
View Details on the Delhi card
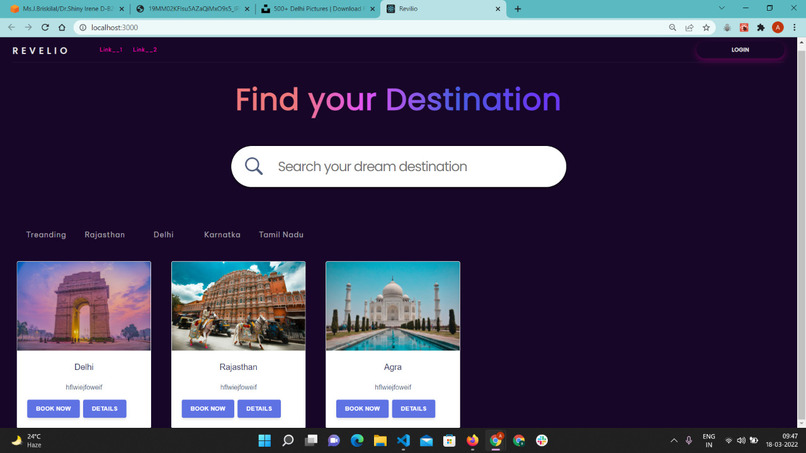click(105, 409)
